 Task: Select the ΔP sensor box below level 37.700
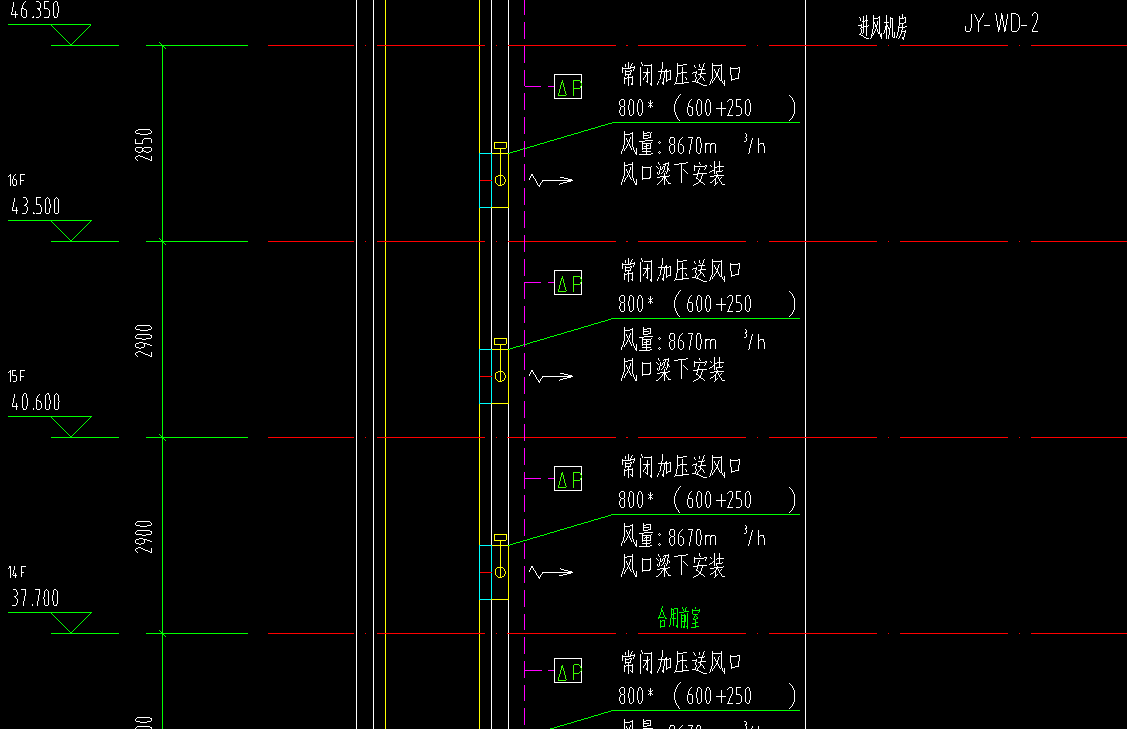(568, 671)
